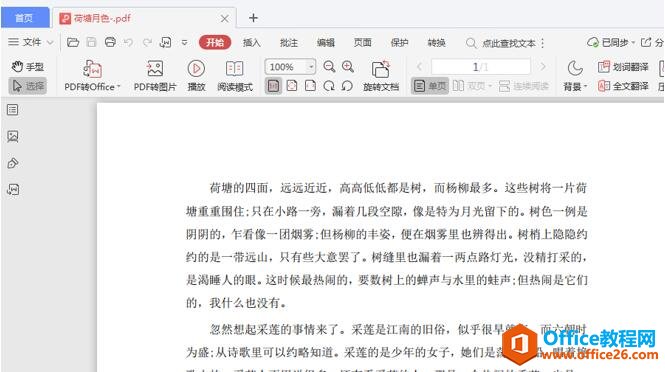Open the 页面 ribbon tab
Screen dimensions: 665x372
(x=363, y=42)
